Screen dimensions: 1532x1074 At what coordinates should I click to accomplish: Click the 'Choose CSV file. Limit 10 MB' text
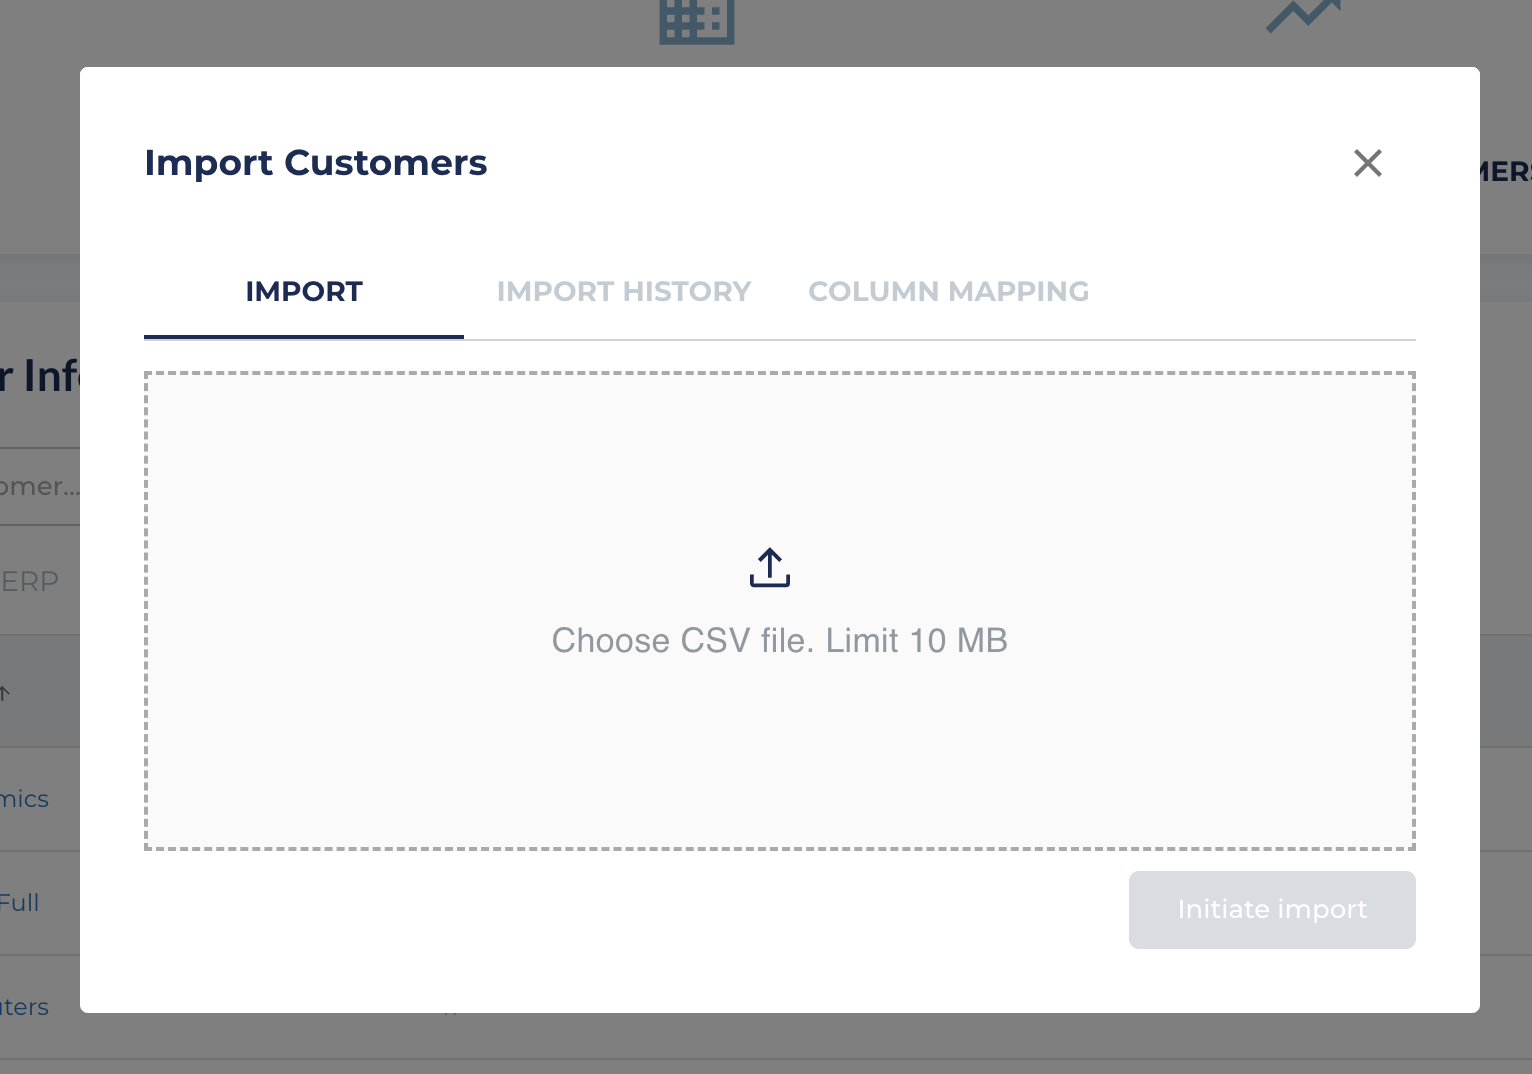tap(780, 641)
